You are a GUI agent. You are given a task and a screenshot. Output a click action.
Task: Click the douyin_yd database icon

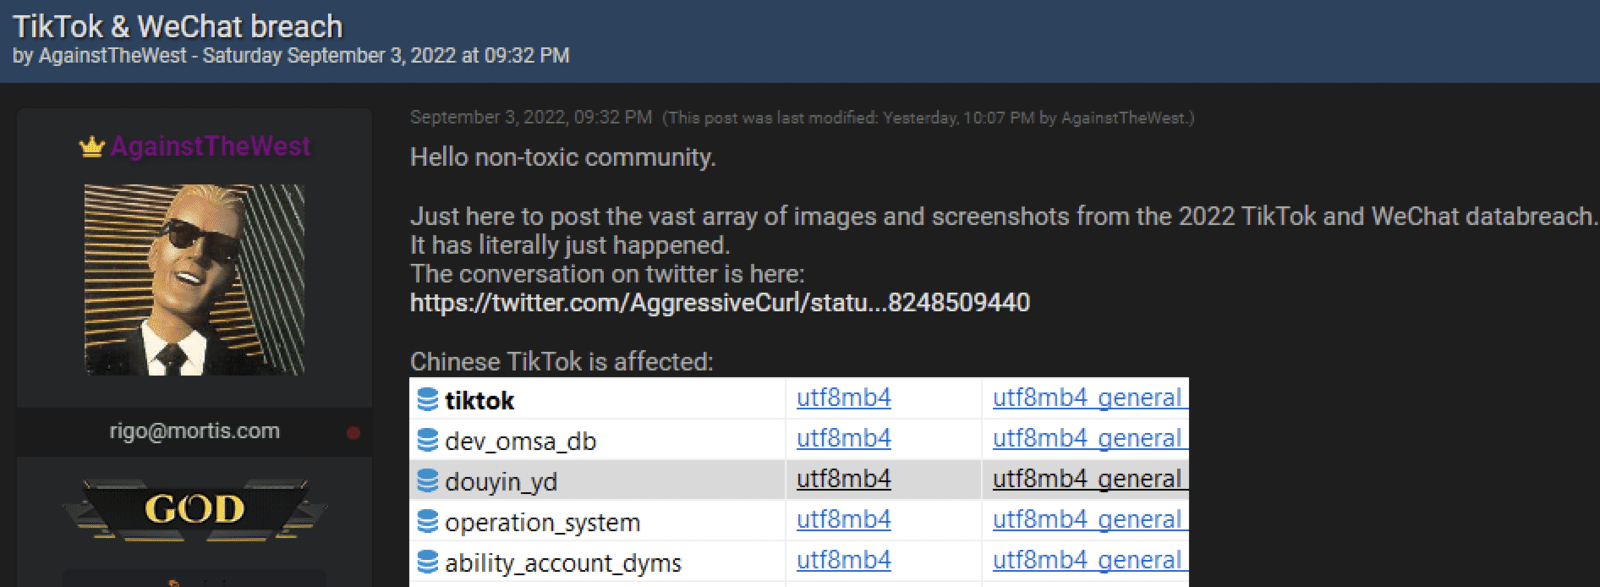[427, 481]
